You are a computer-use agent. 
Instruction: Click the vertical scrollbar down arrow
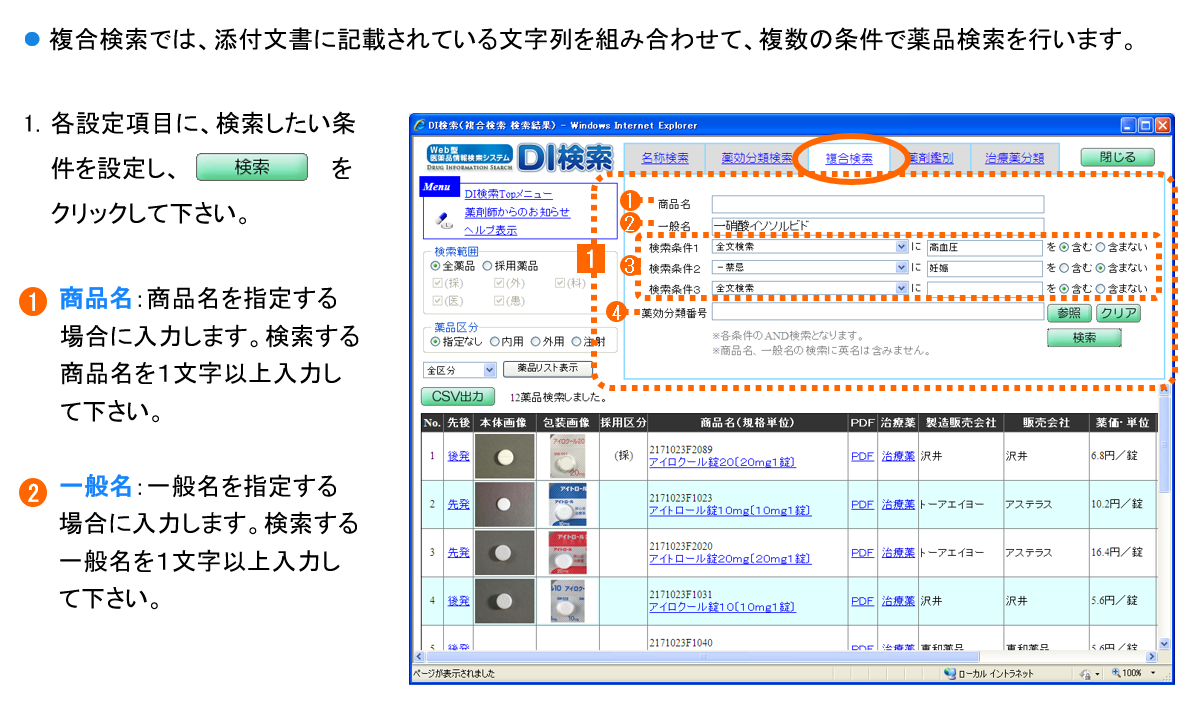[x=1162, y=645]
